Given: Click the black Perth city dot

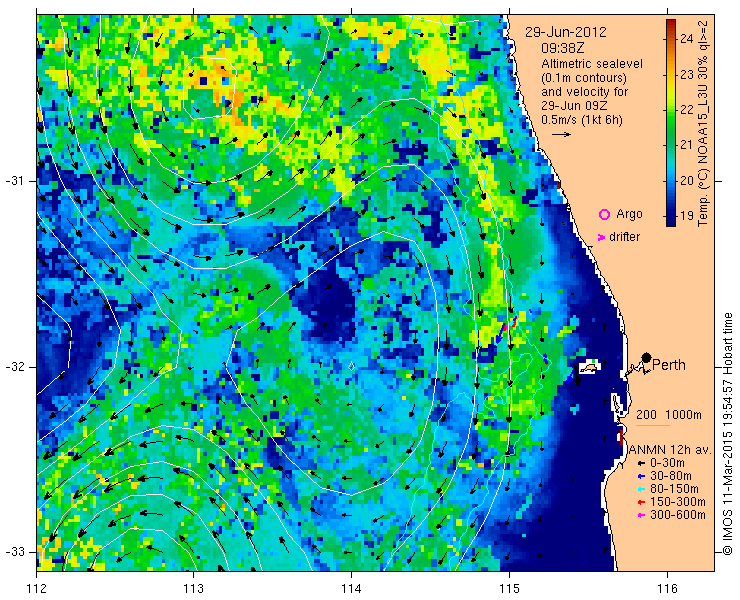Looking at the screenshot, I should [x=647, y=357].
